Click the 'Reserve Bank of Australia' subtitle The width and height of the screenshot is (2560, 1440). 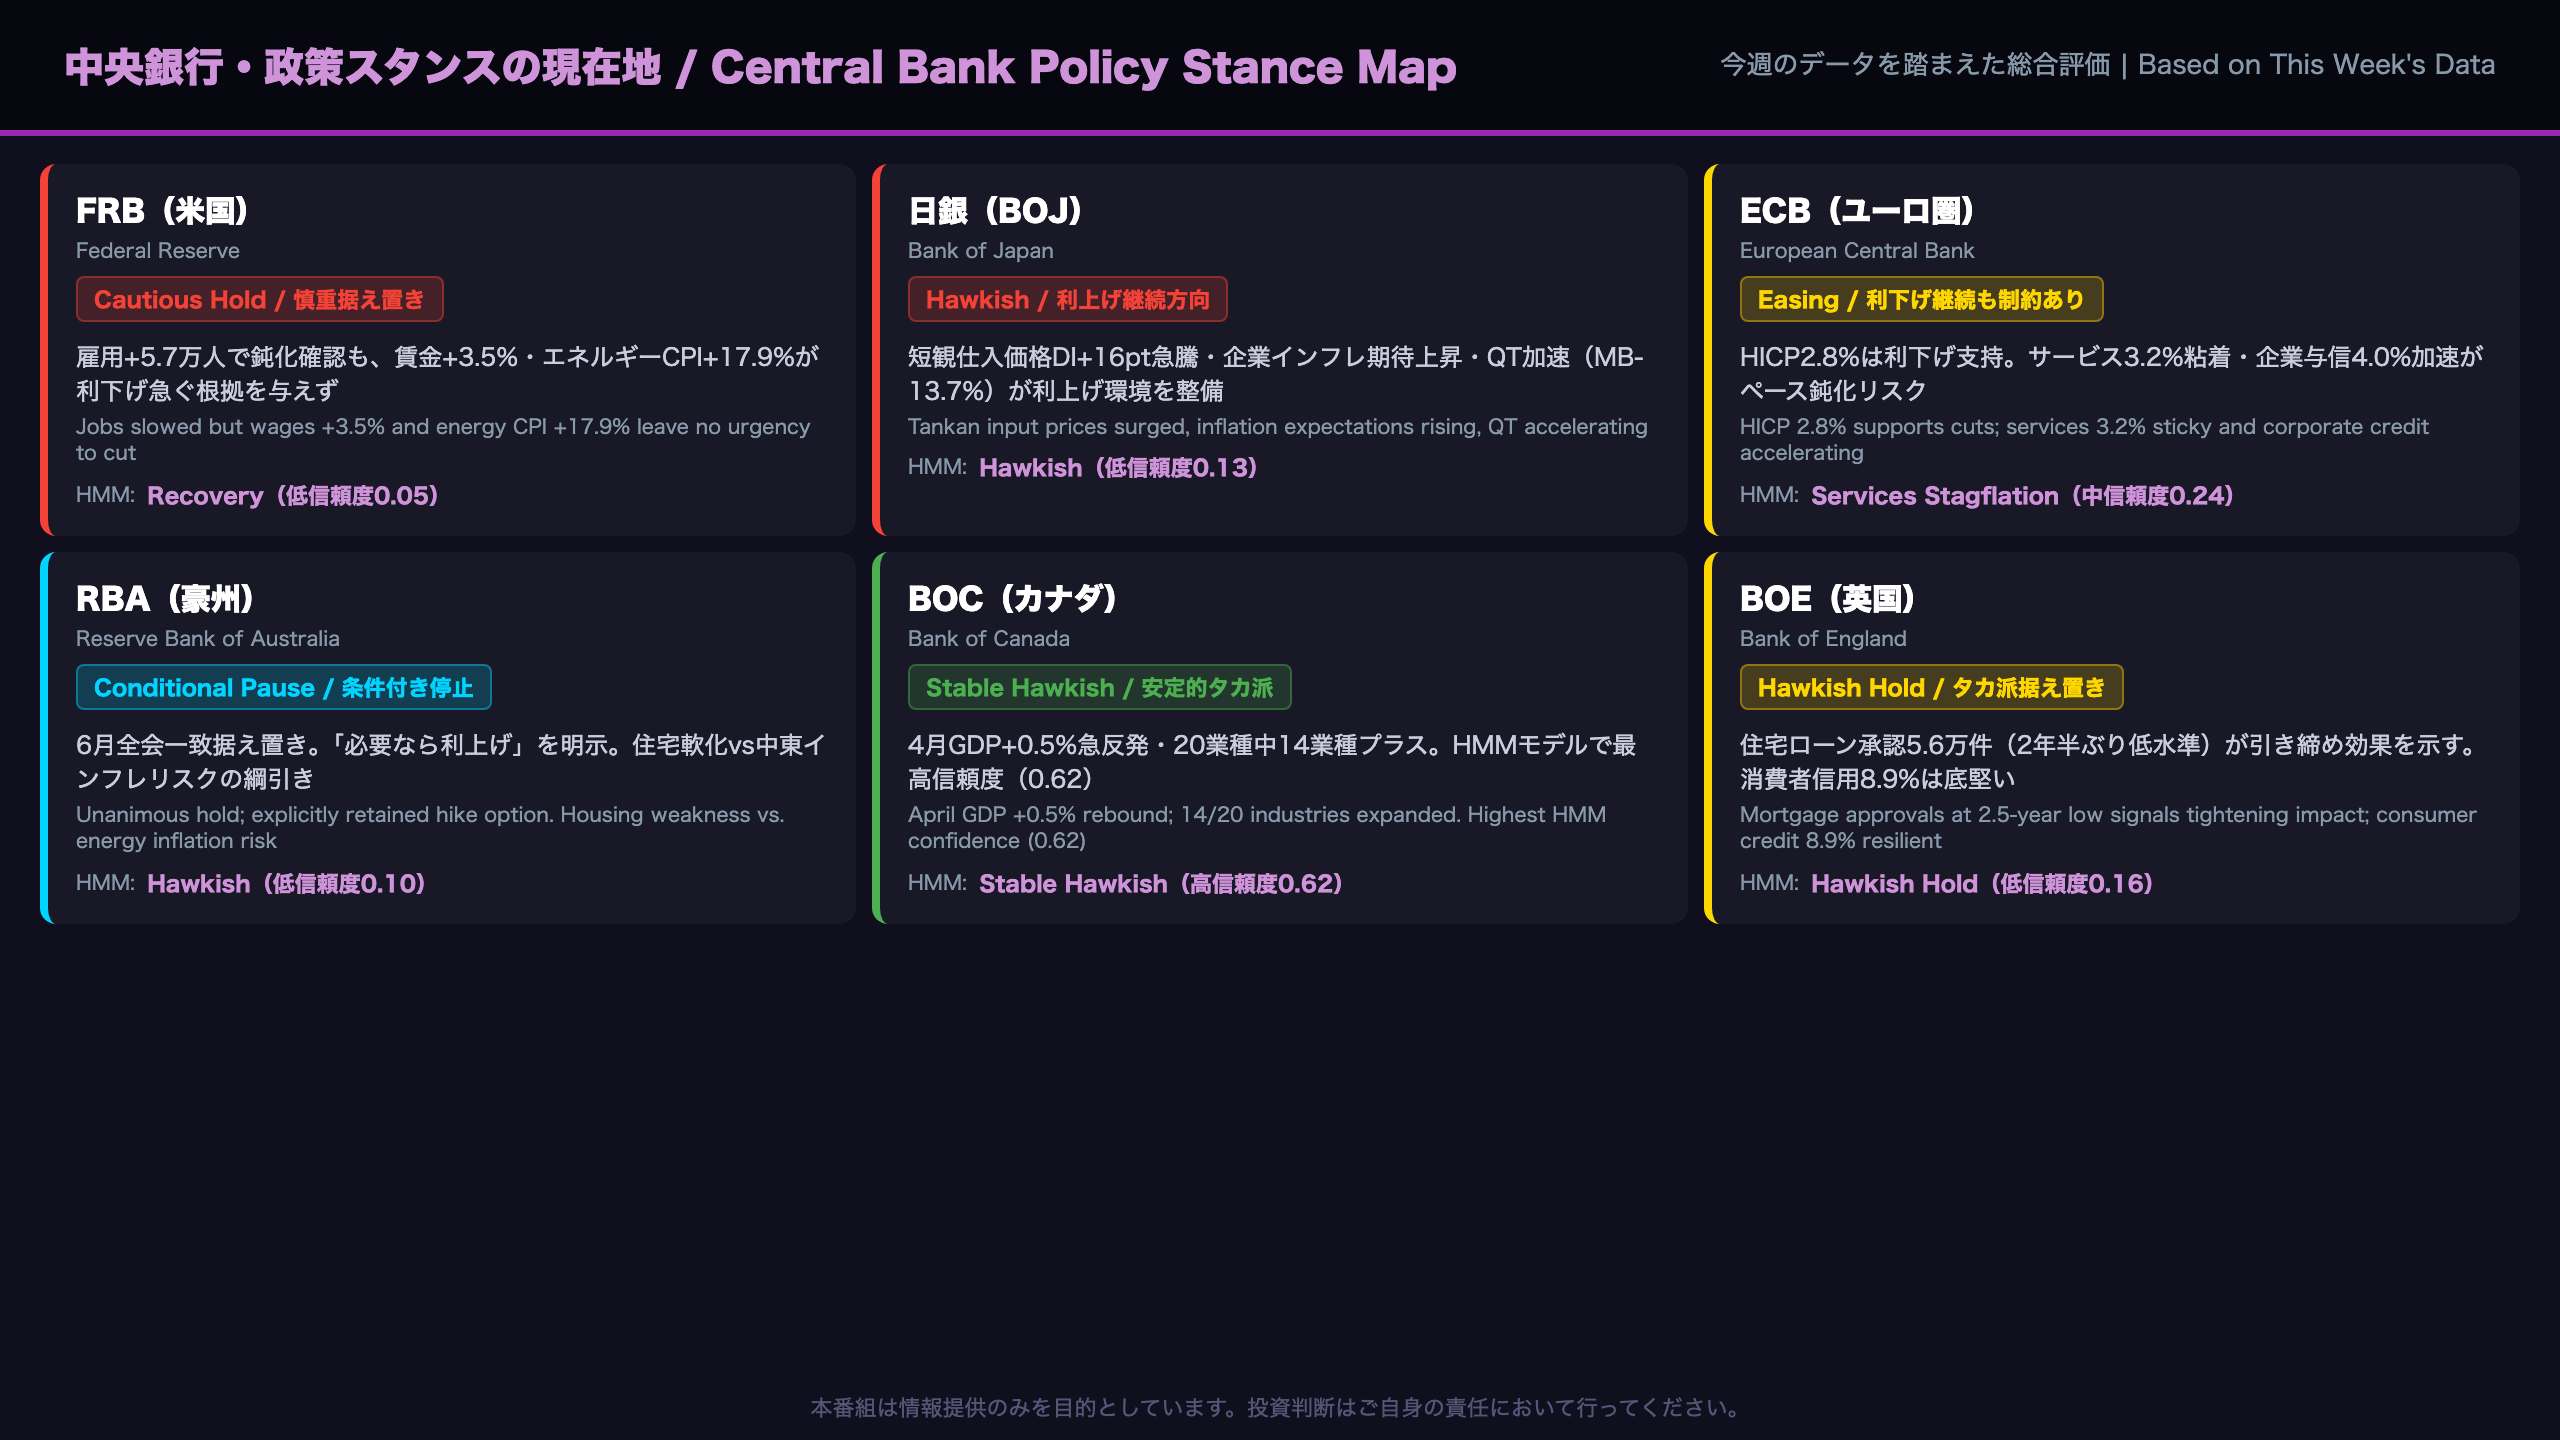click(x=208, y=639)
